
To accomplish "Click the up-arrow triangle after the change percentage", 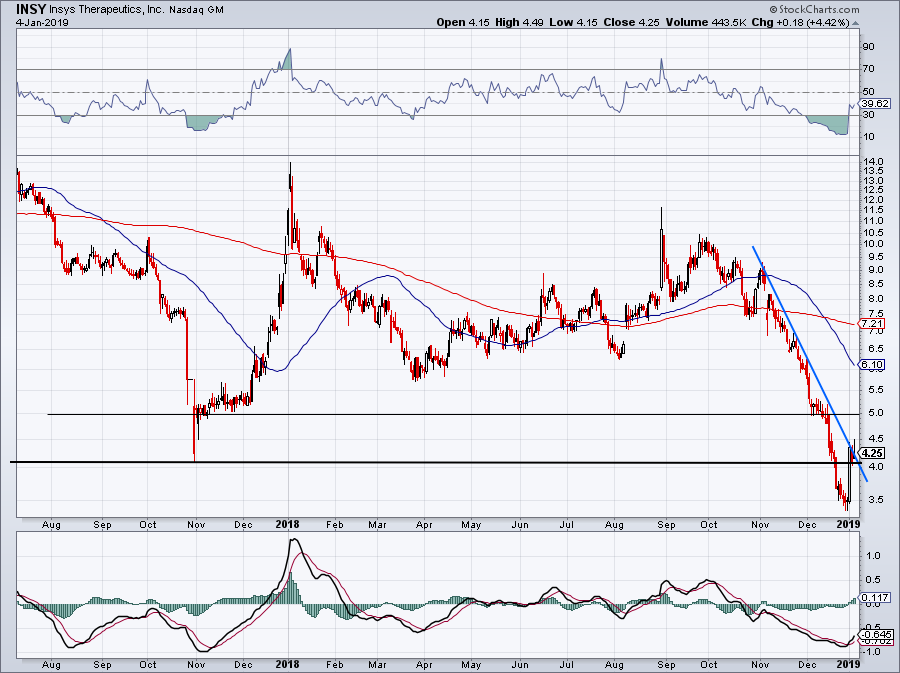I will 855,23.
